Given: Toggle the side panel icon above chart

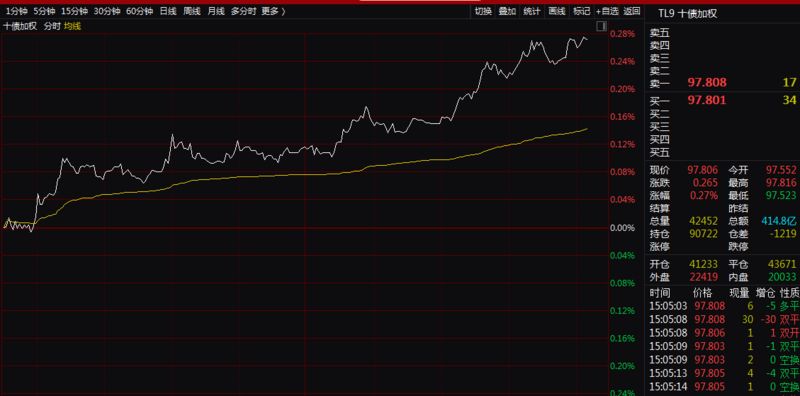Looking at the screenshot, I should click(x=601, y=26).
